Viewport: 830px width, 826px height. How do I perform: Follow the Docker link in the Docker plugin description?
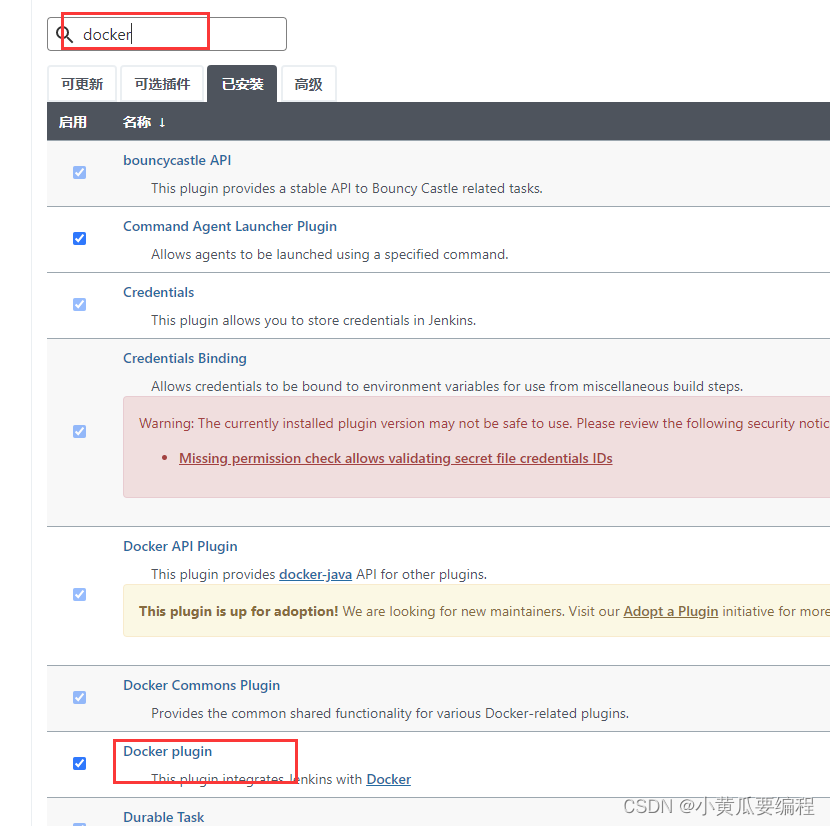[389, 779]
